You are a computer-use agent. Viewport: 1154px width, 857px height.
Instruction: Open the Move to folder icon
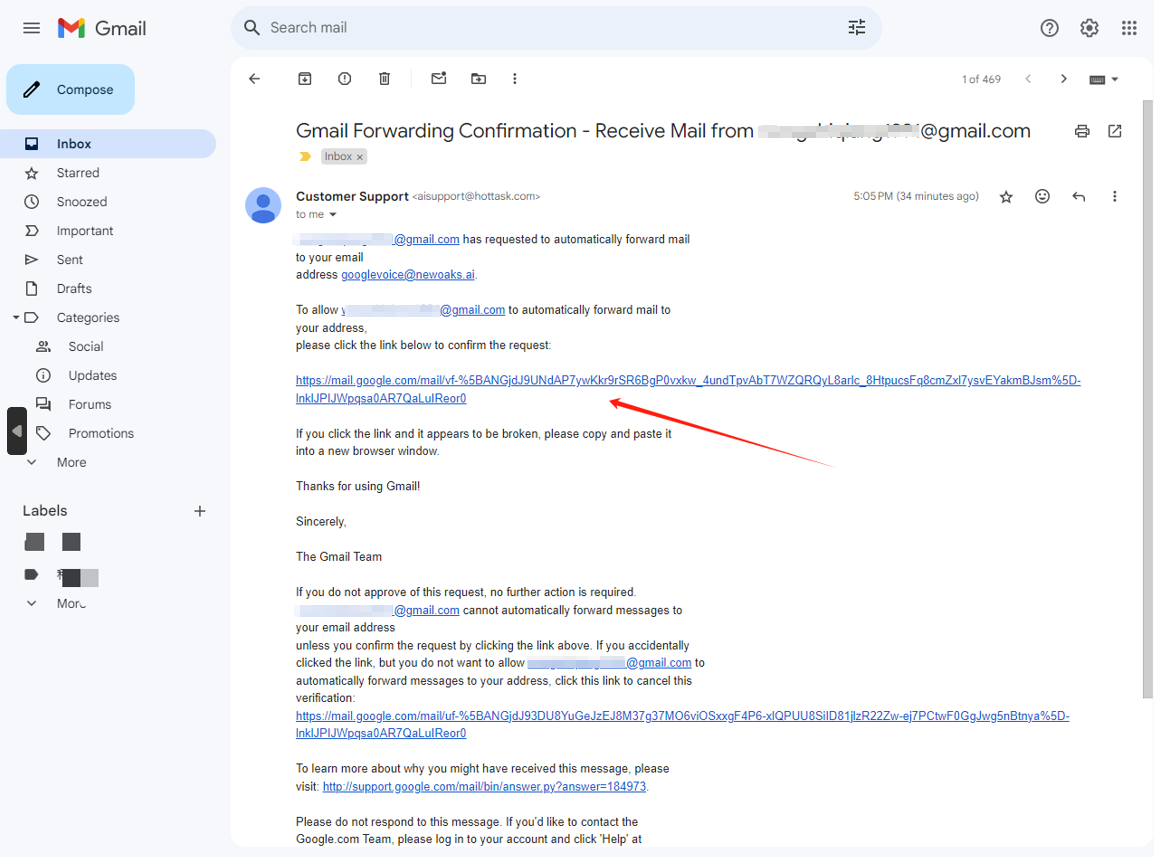[x=479, y=79]
